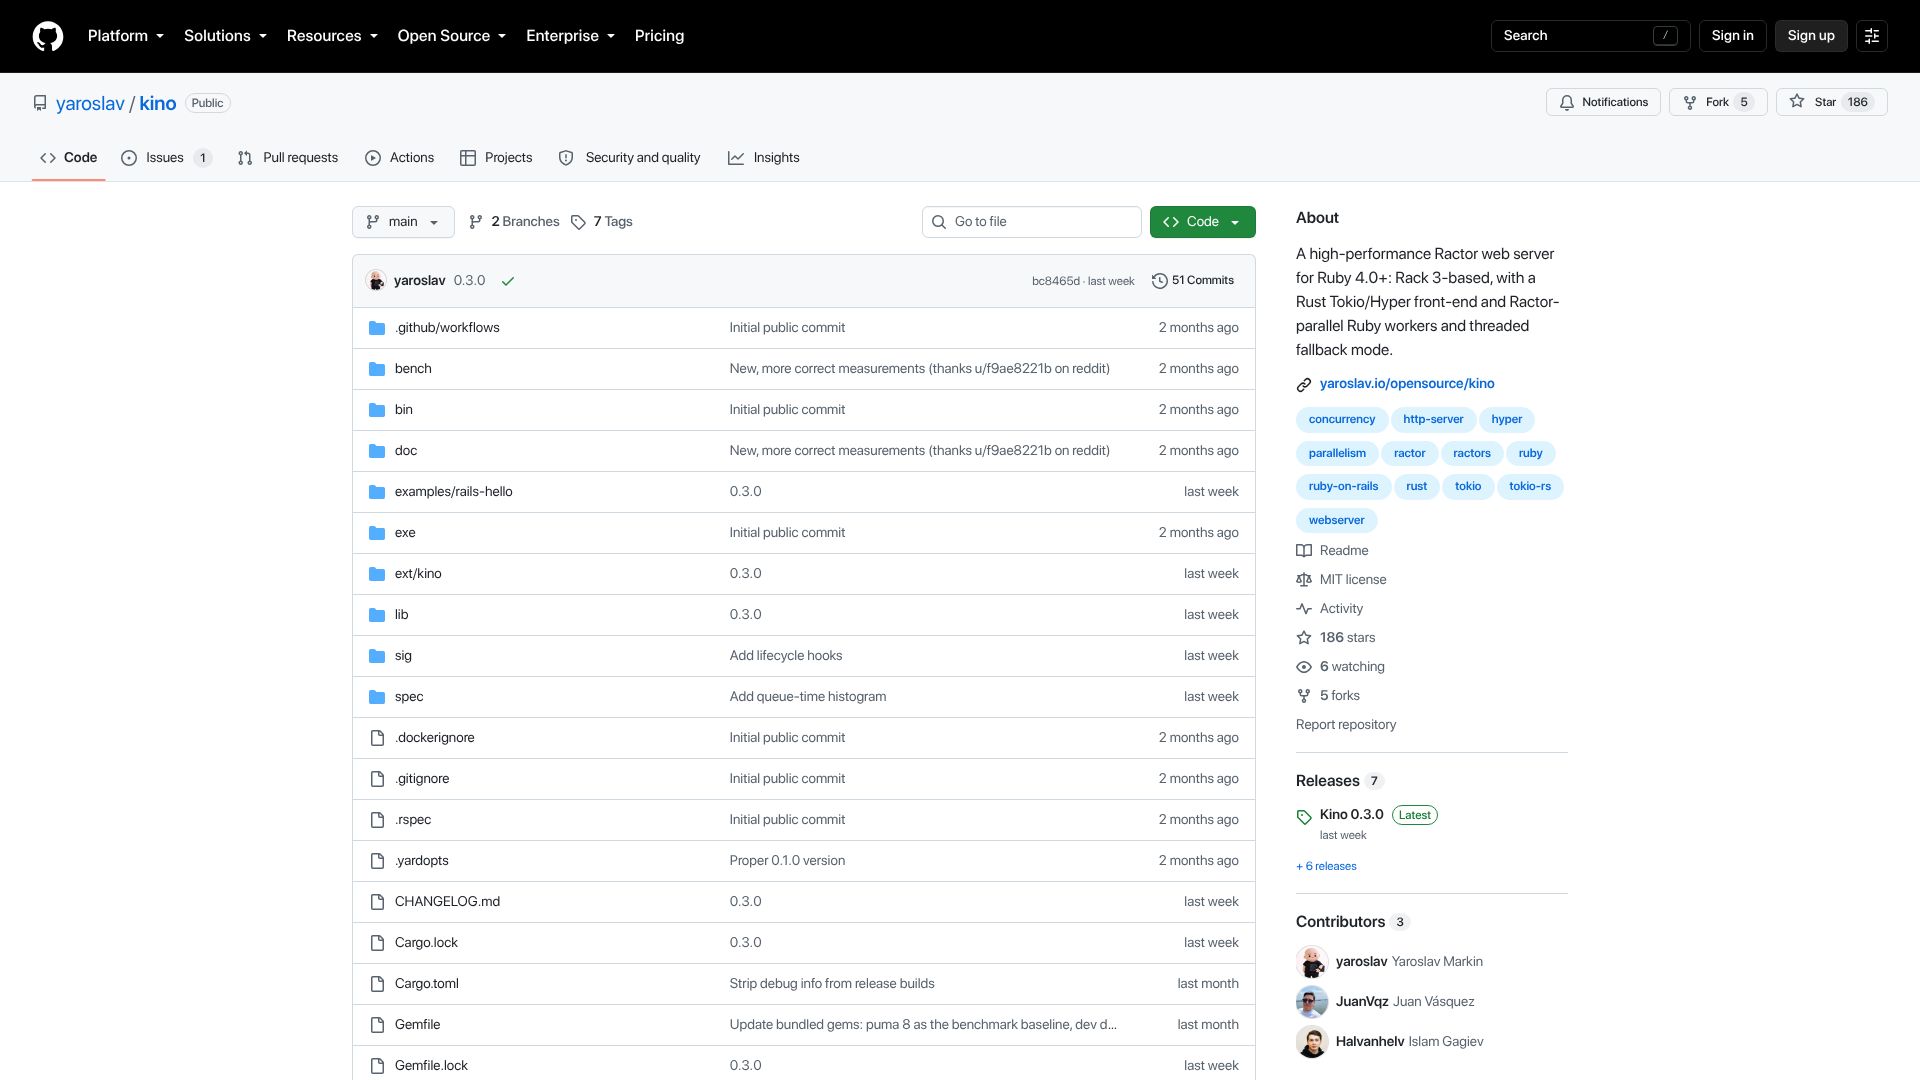View the 2 Branches link
Screen dimensions: 1920x1080
click(514, 222)
